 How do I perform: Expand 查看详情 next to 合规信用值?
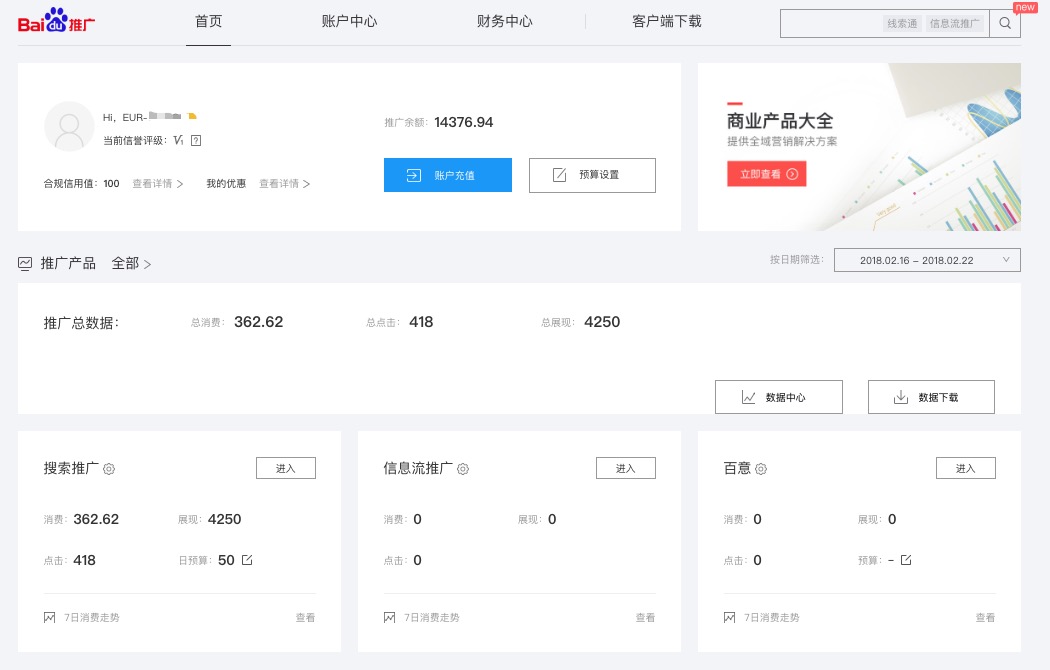click(x=158, y=184)
